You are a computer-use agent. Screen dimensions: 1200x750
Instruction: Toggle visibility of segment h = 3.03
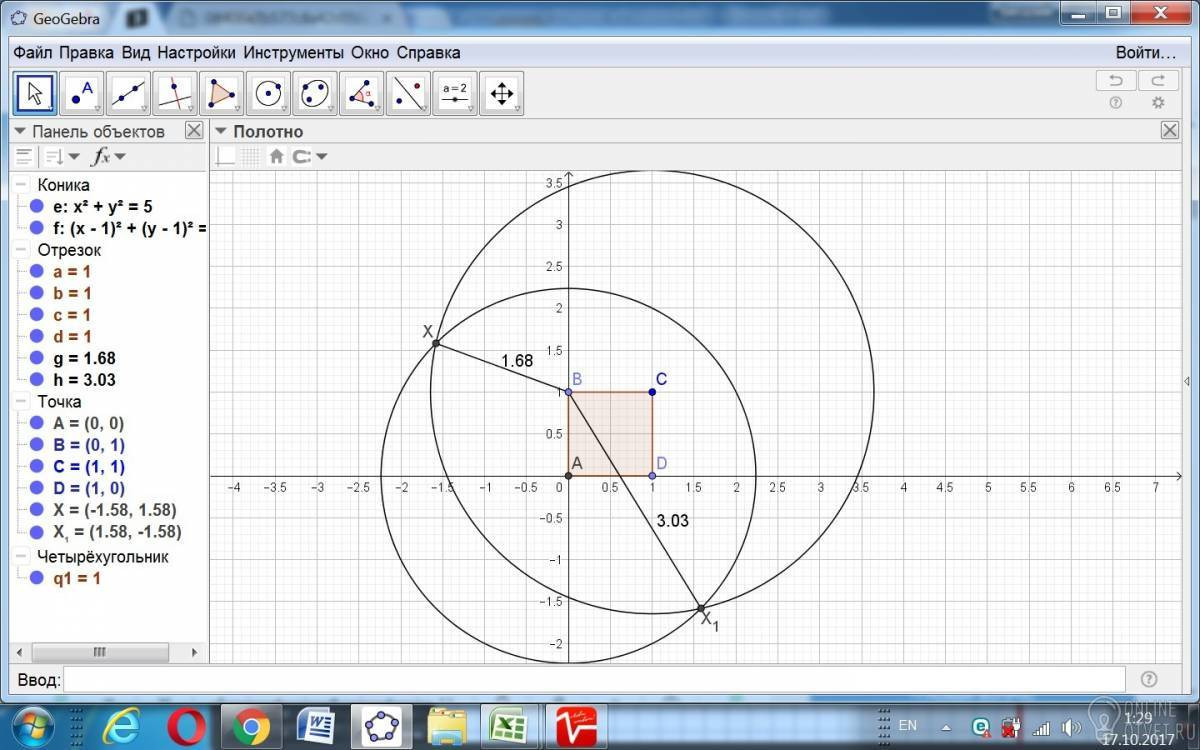click(37, 380)
